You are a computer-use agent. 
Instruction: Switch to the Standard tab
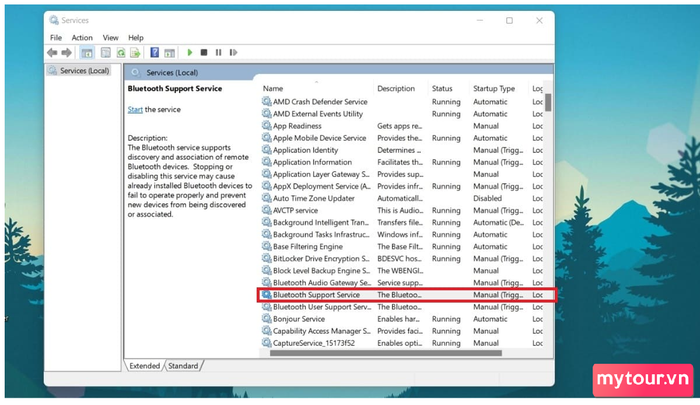pos(183,366)
